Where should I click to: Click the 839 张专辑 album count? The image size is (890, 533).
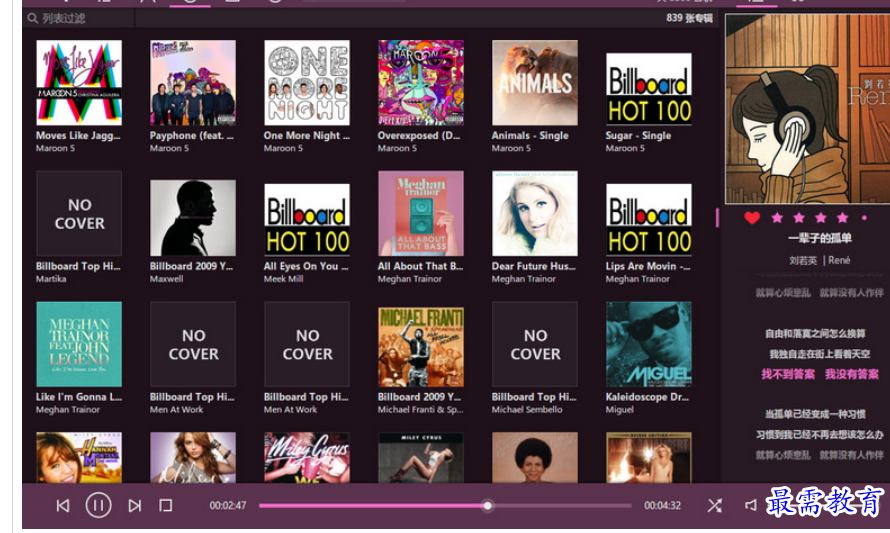click(690, 18)
